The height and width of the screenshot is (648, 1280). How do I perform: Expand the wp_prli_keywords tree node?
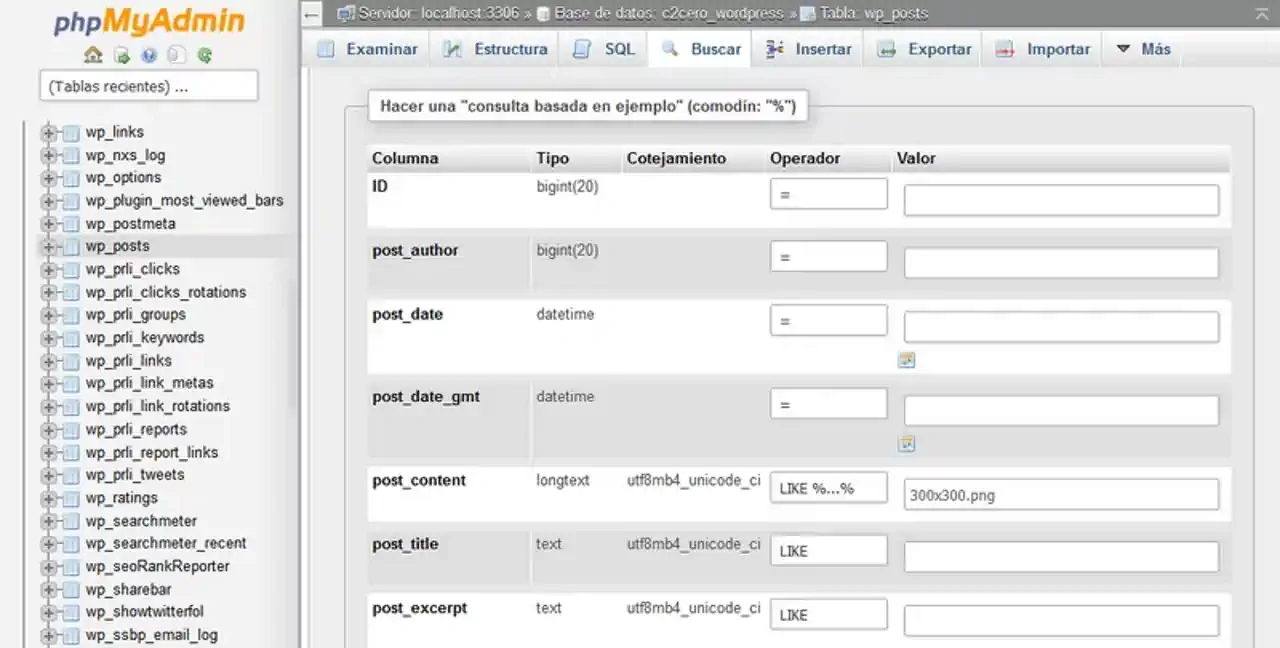pos(48,338)
